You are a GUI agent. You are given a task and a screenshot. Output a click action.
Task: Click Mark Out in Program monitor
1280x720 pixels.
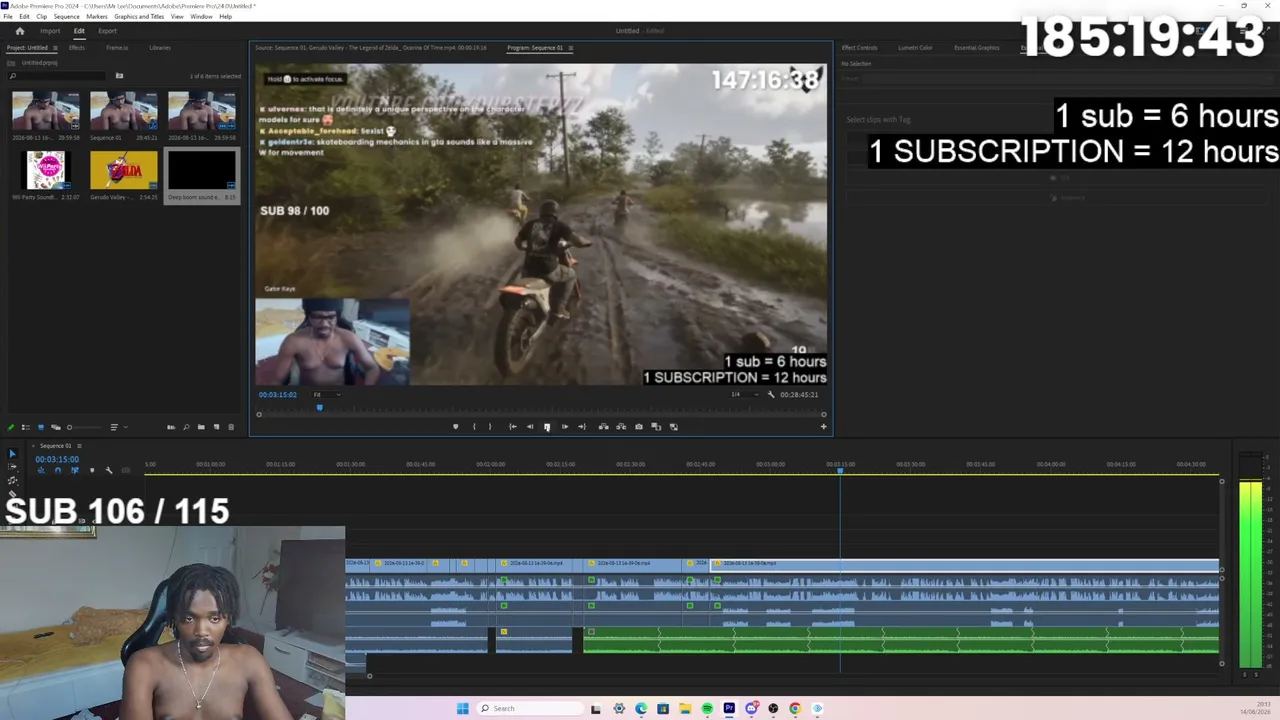tap(490, 427)
